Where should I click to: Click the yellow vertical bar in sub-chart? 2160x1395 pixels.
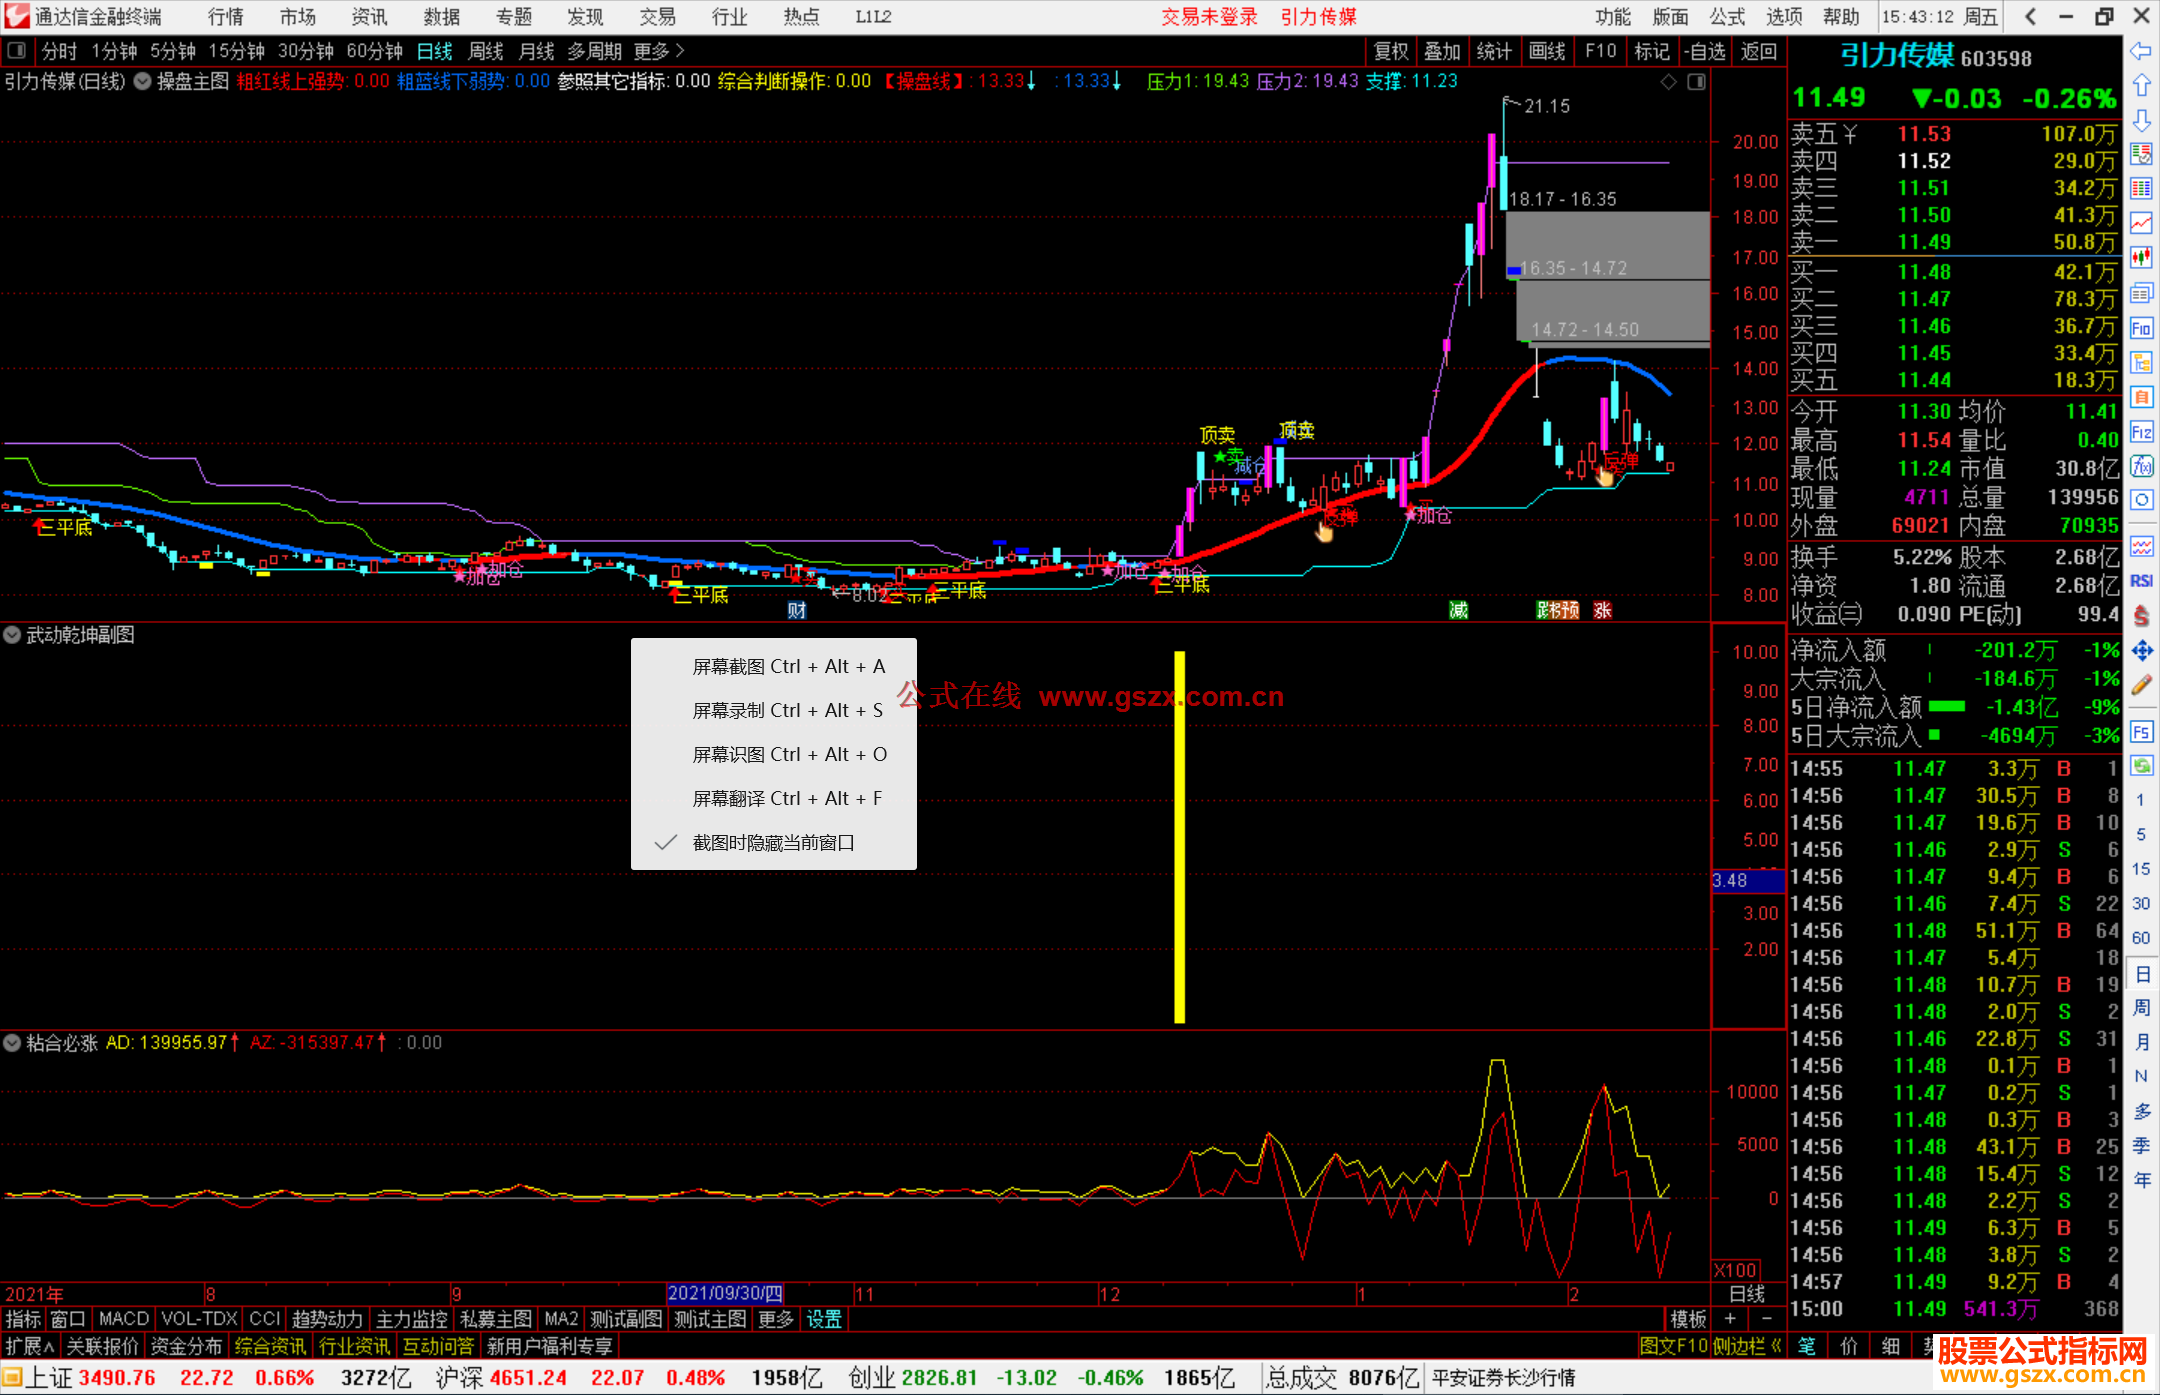tap(1180, 837)
